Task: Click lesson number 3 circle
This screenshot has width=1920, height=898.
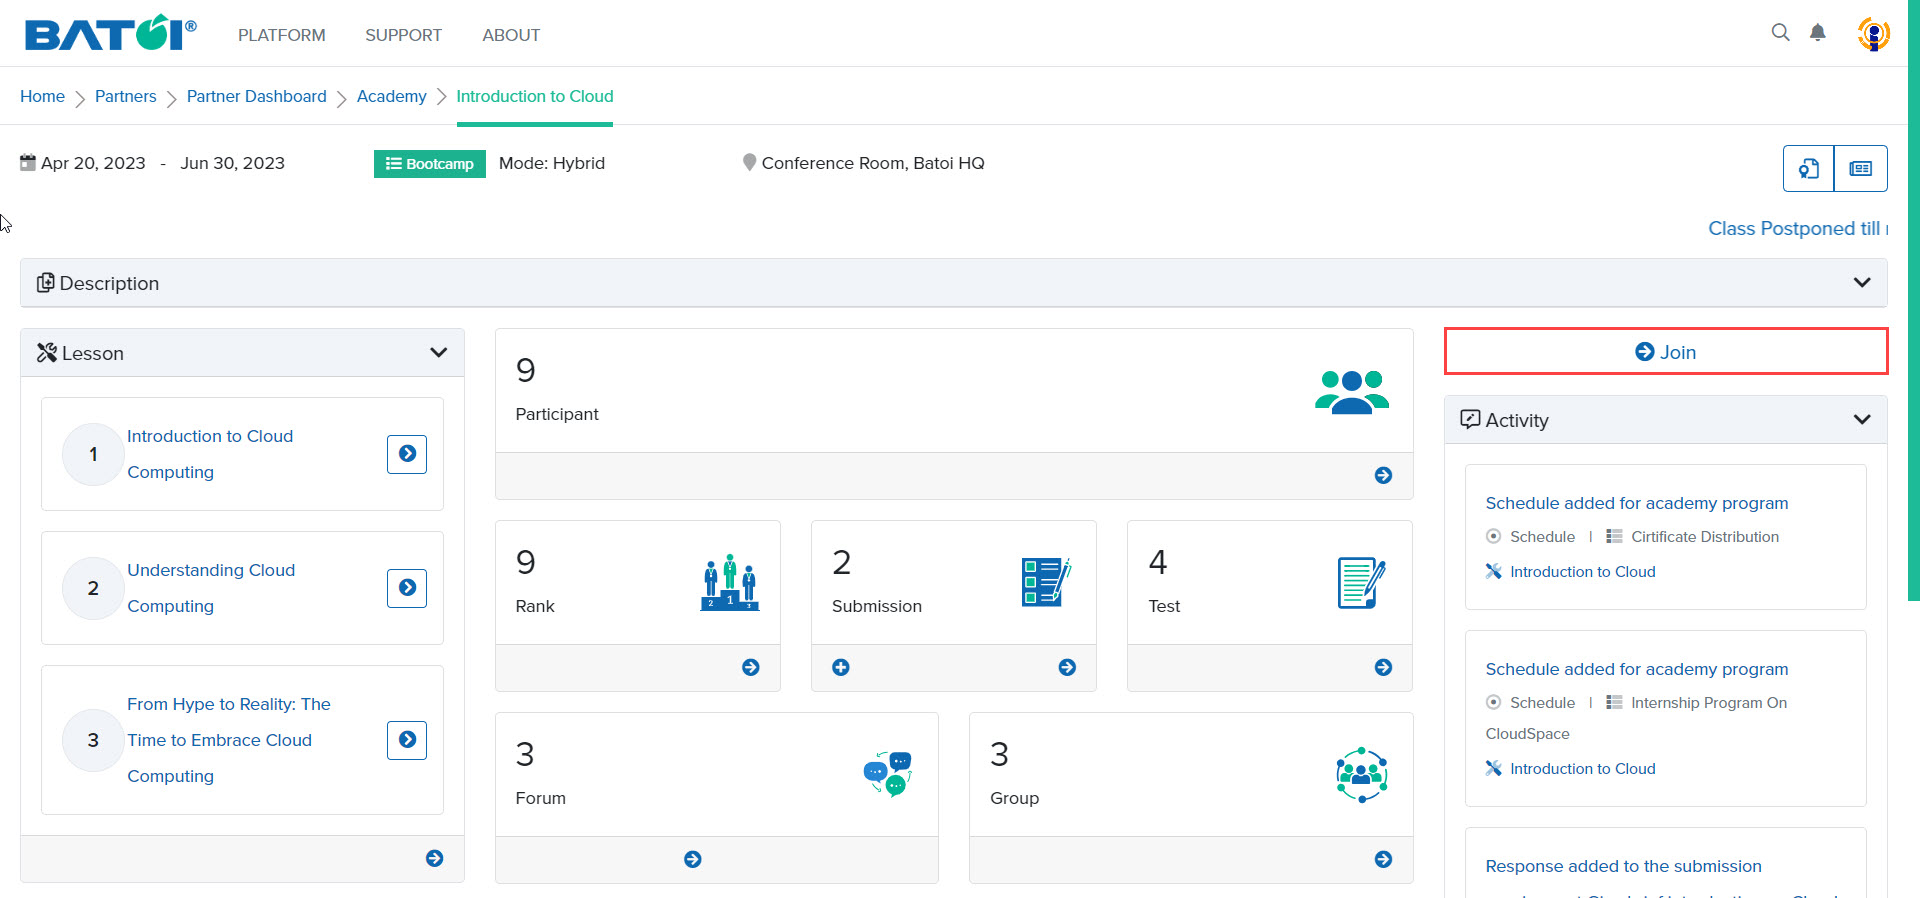Action: point(93,740)
